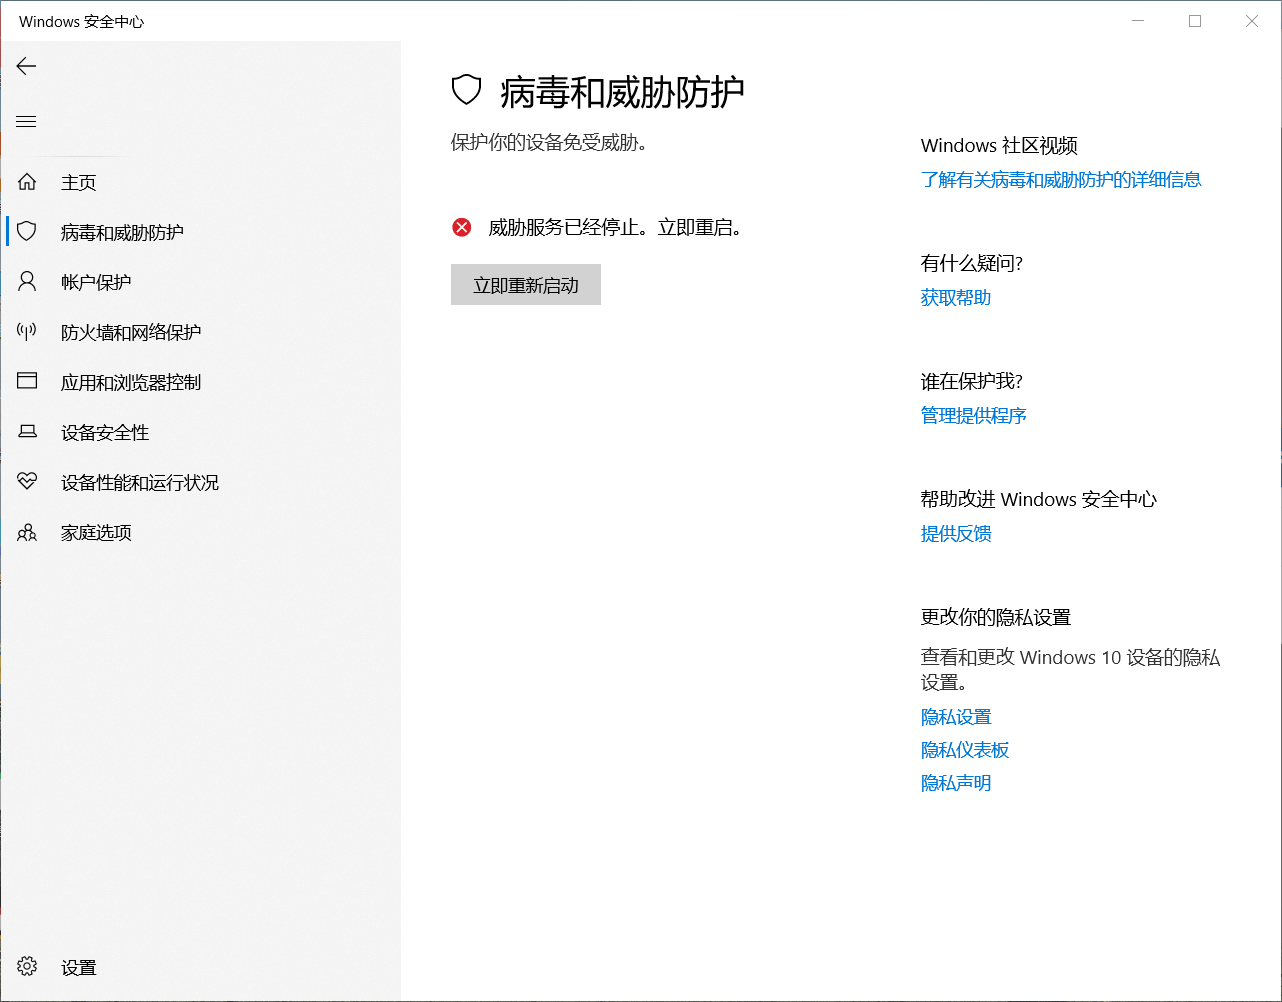This screenshot has height=1002, width=1282.
Task: Maximize the Windows 安全中心 window
Action: click(1195, 21)
